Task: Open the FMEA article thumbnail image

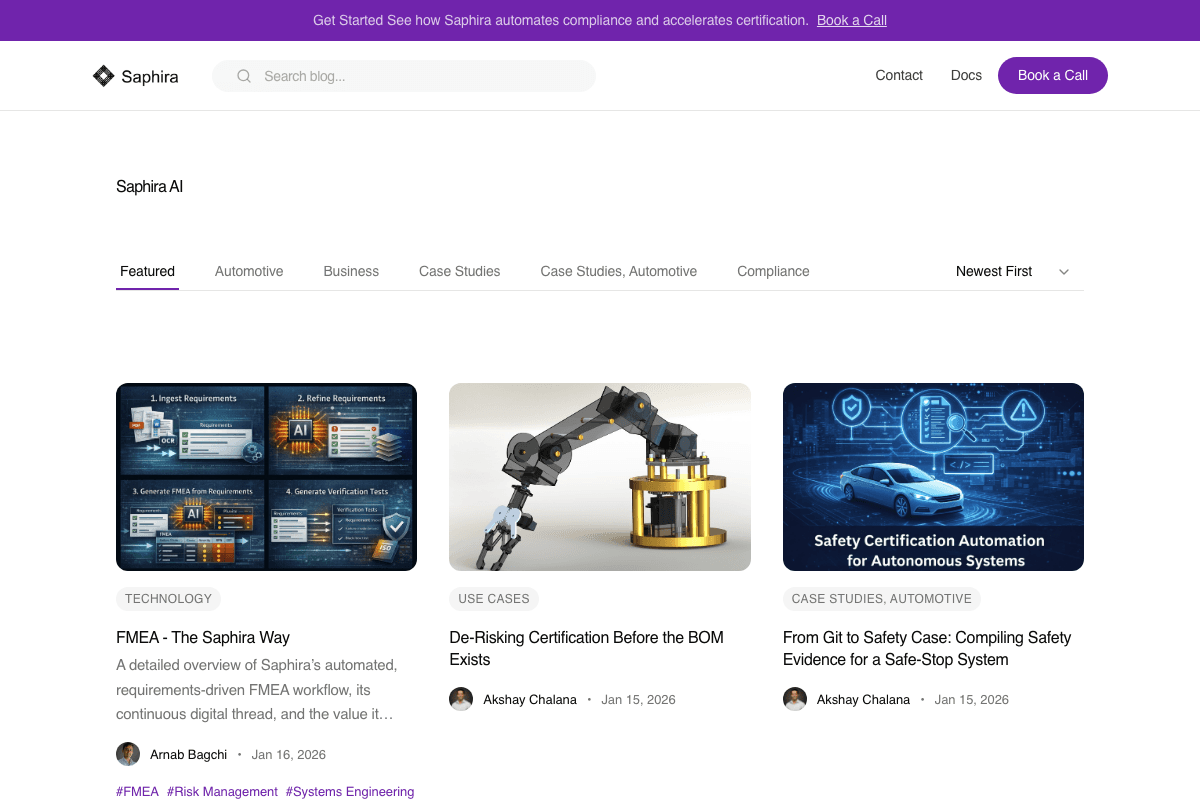Action: (x=266, y=476)
